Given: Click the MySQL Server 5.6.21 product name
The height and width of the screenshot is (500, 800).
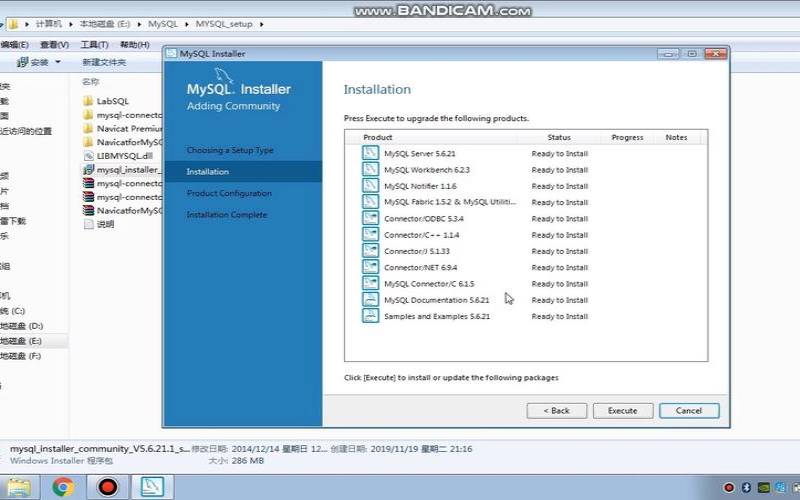Looking at the screenshot, I should (419, 154).
